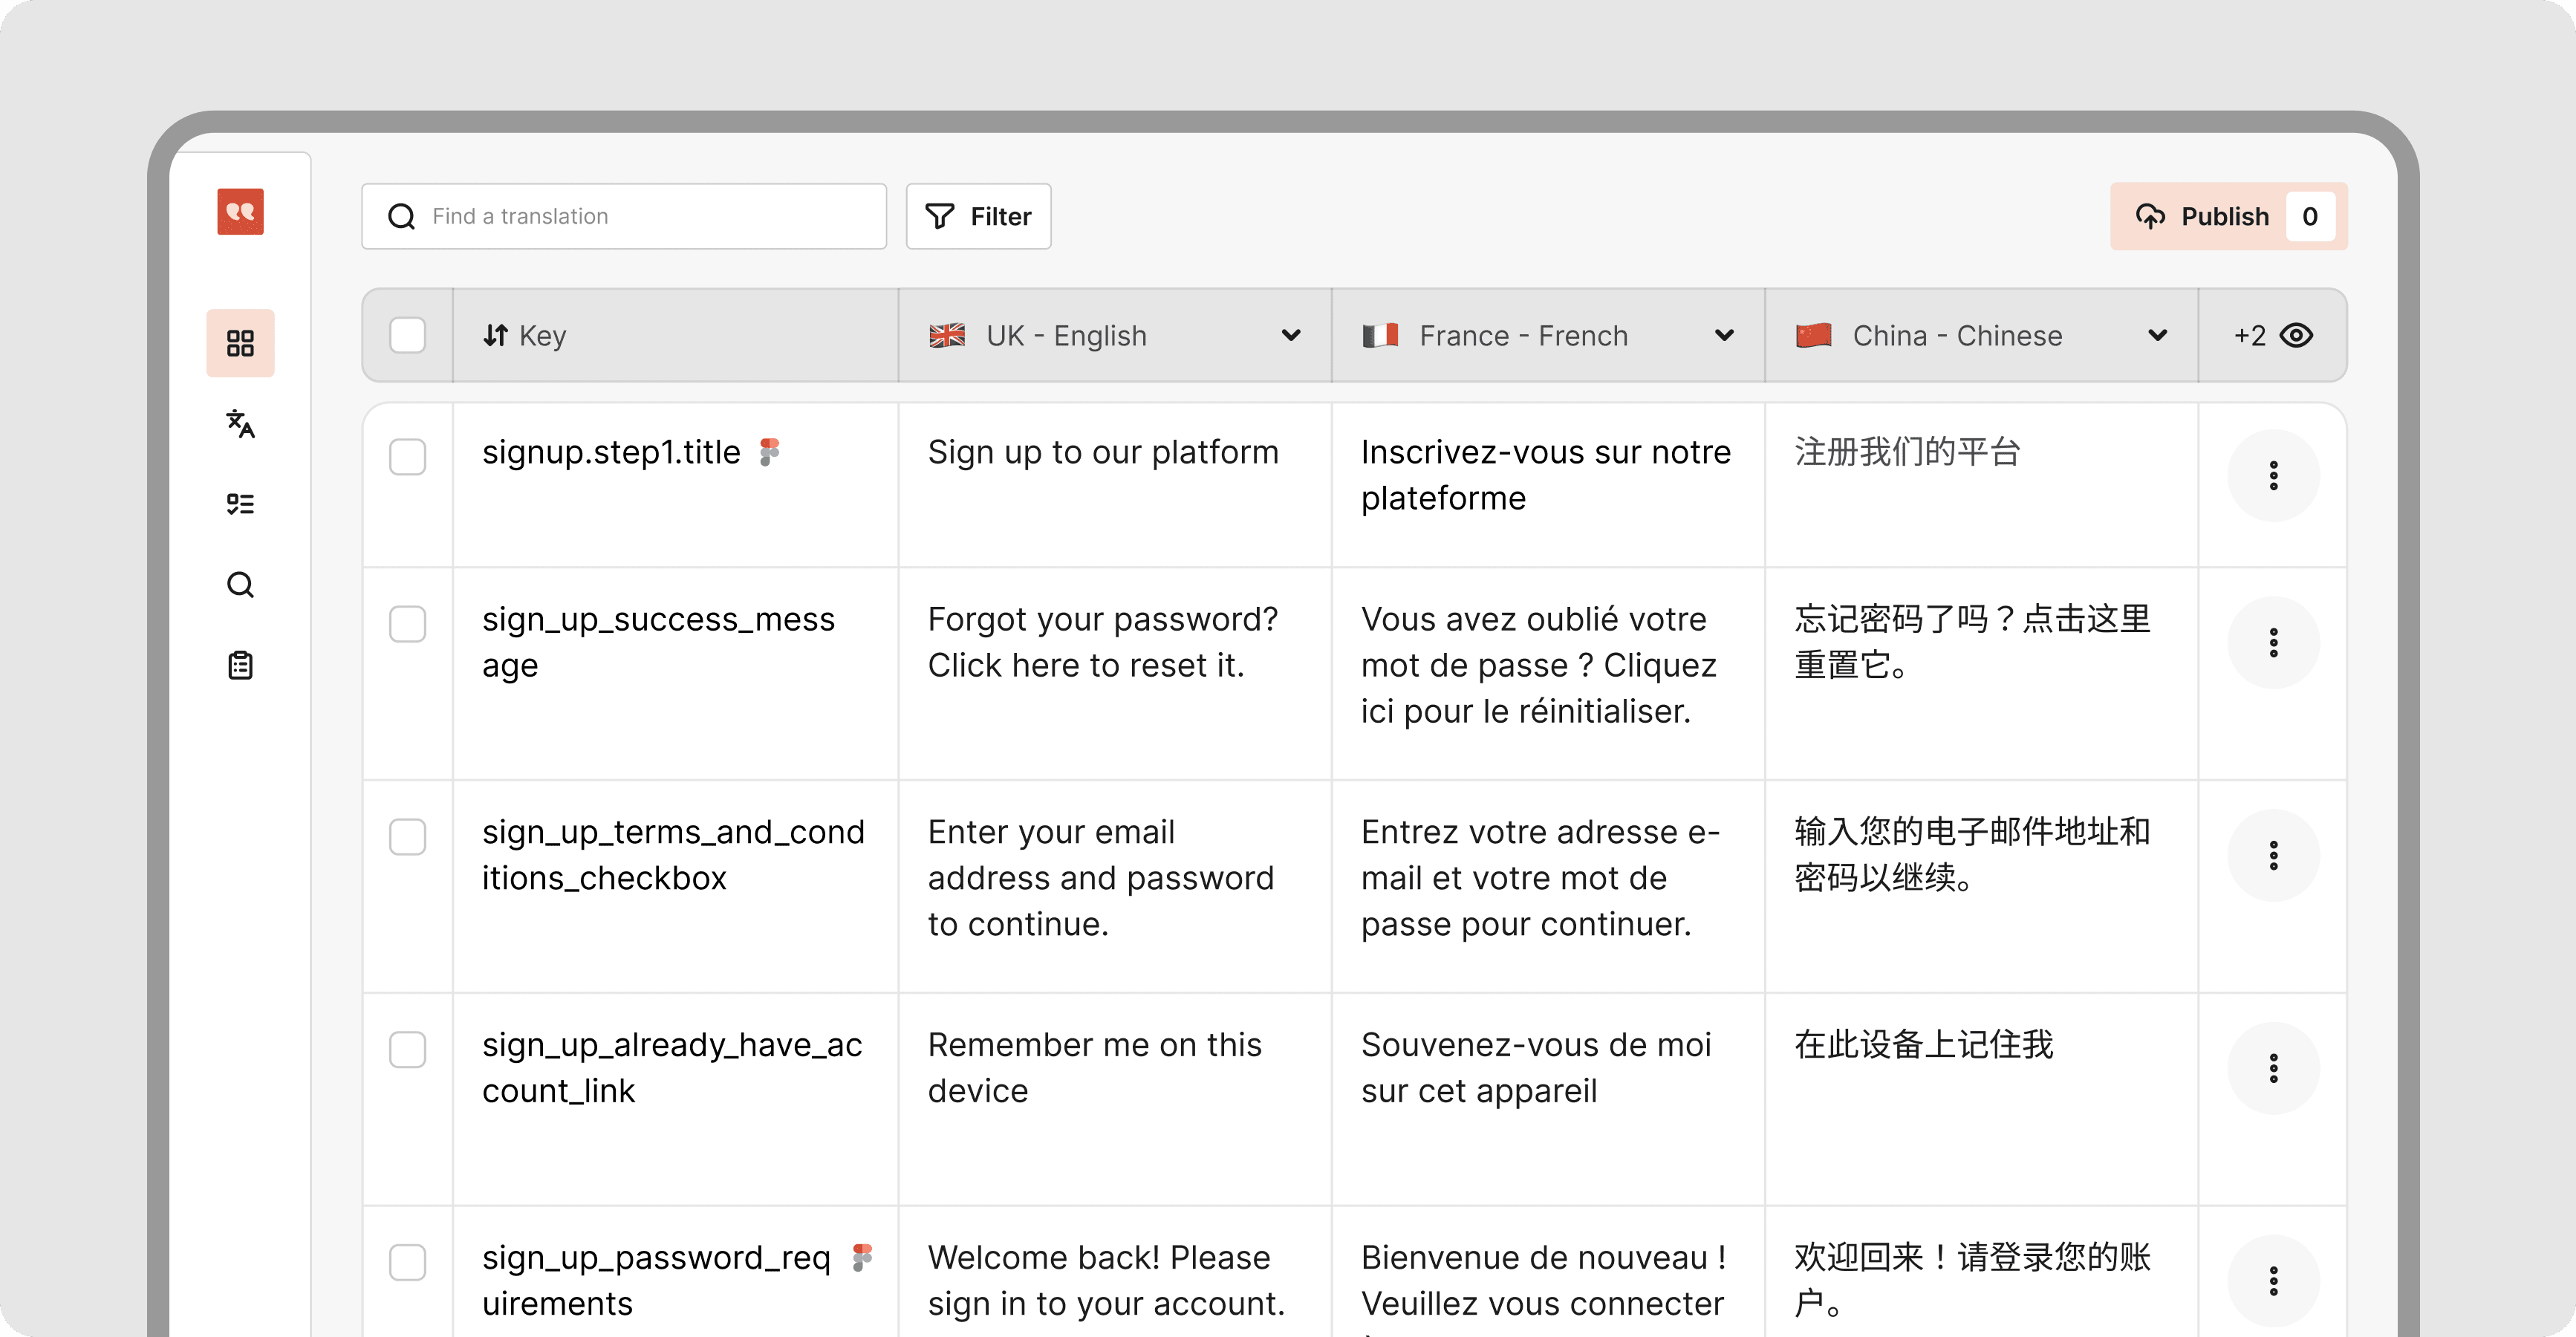Open three-dot menu for signup.step1.title row

tap(2273, 476)
